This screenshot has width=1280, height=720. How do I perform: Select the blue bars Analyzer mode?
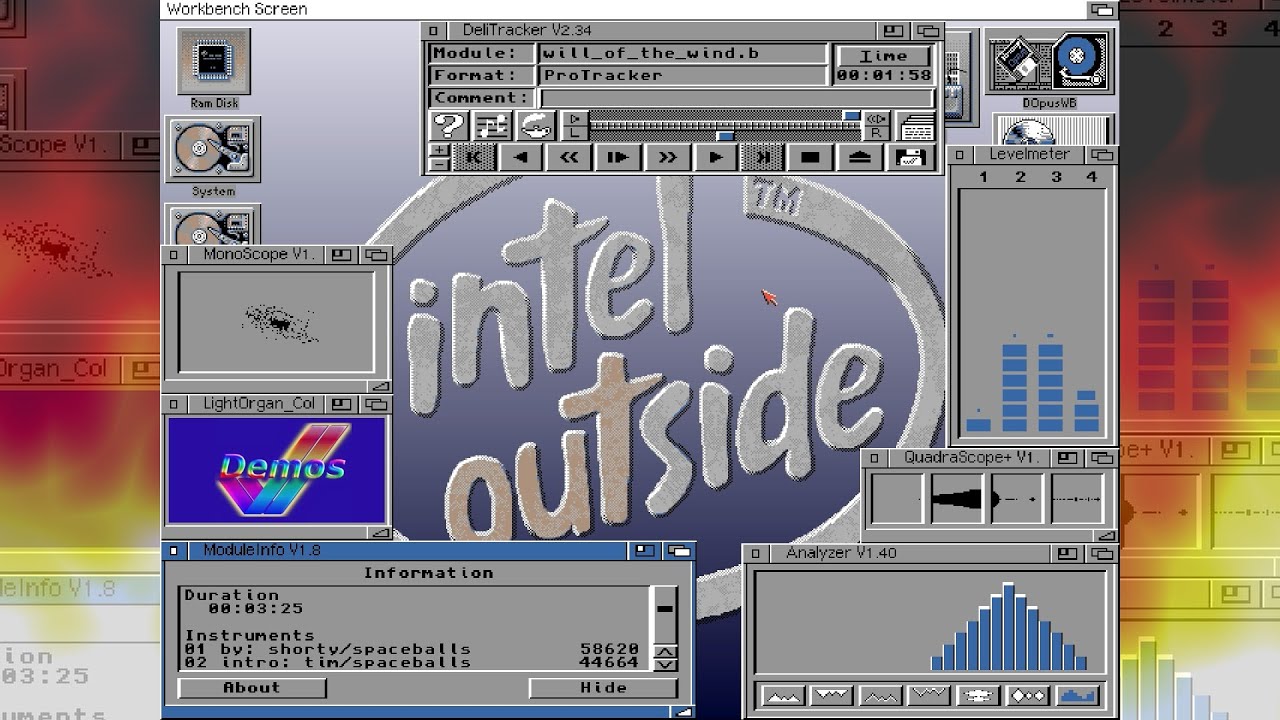(1077, 695)
